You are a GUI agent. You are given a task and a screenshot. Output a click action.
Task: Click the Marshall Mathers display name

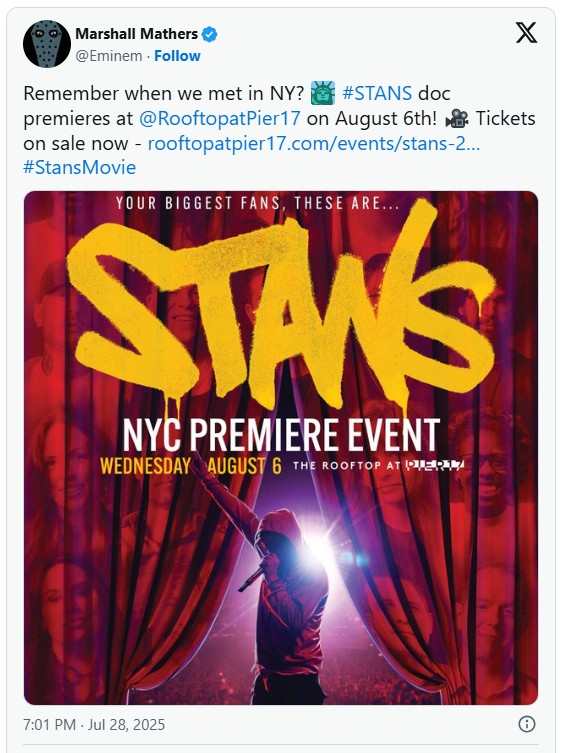click(x=136, y=34)
